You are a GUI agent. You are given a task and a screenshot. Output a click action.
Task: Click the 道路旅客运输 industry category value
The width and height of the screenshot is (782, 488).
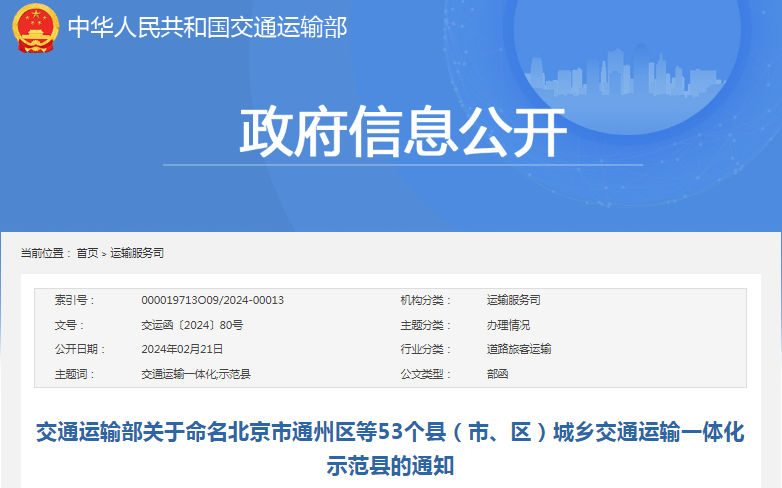518,349
